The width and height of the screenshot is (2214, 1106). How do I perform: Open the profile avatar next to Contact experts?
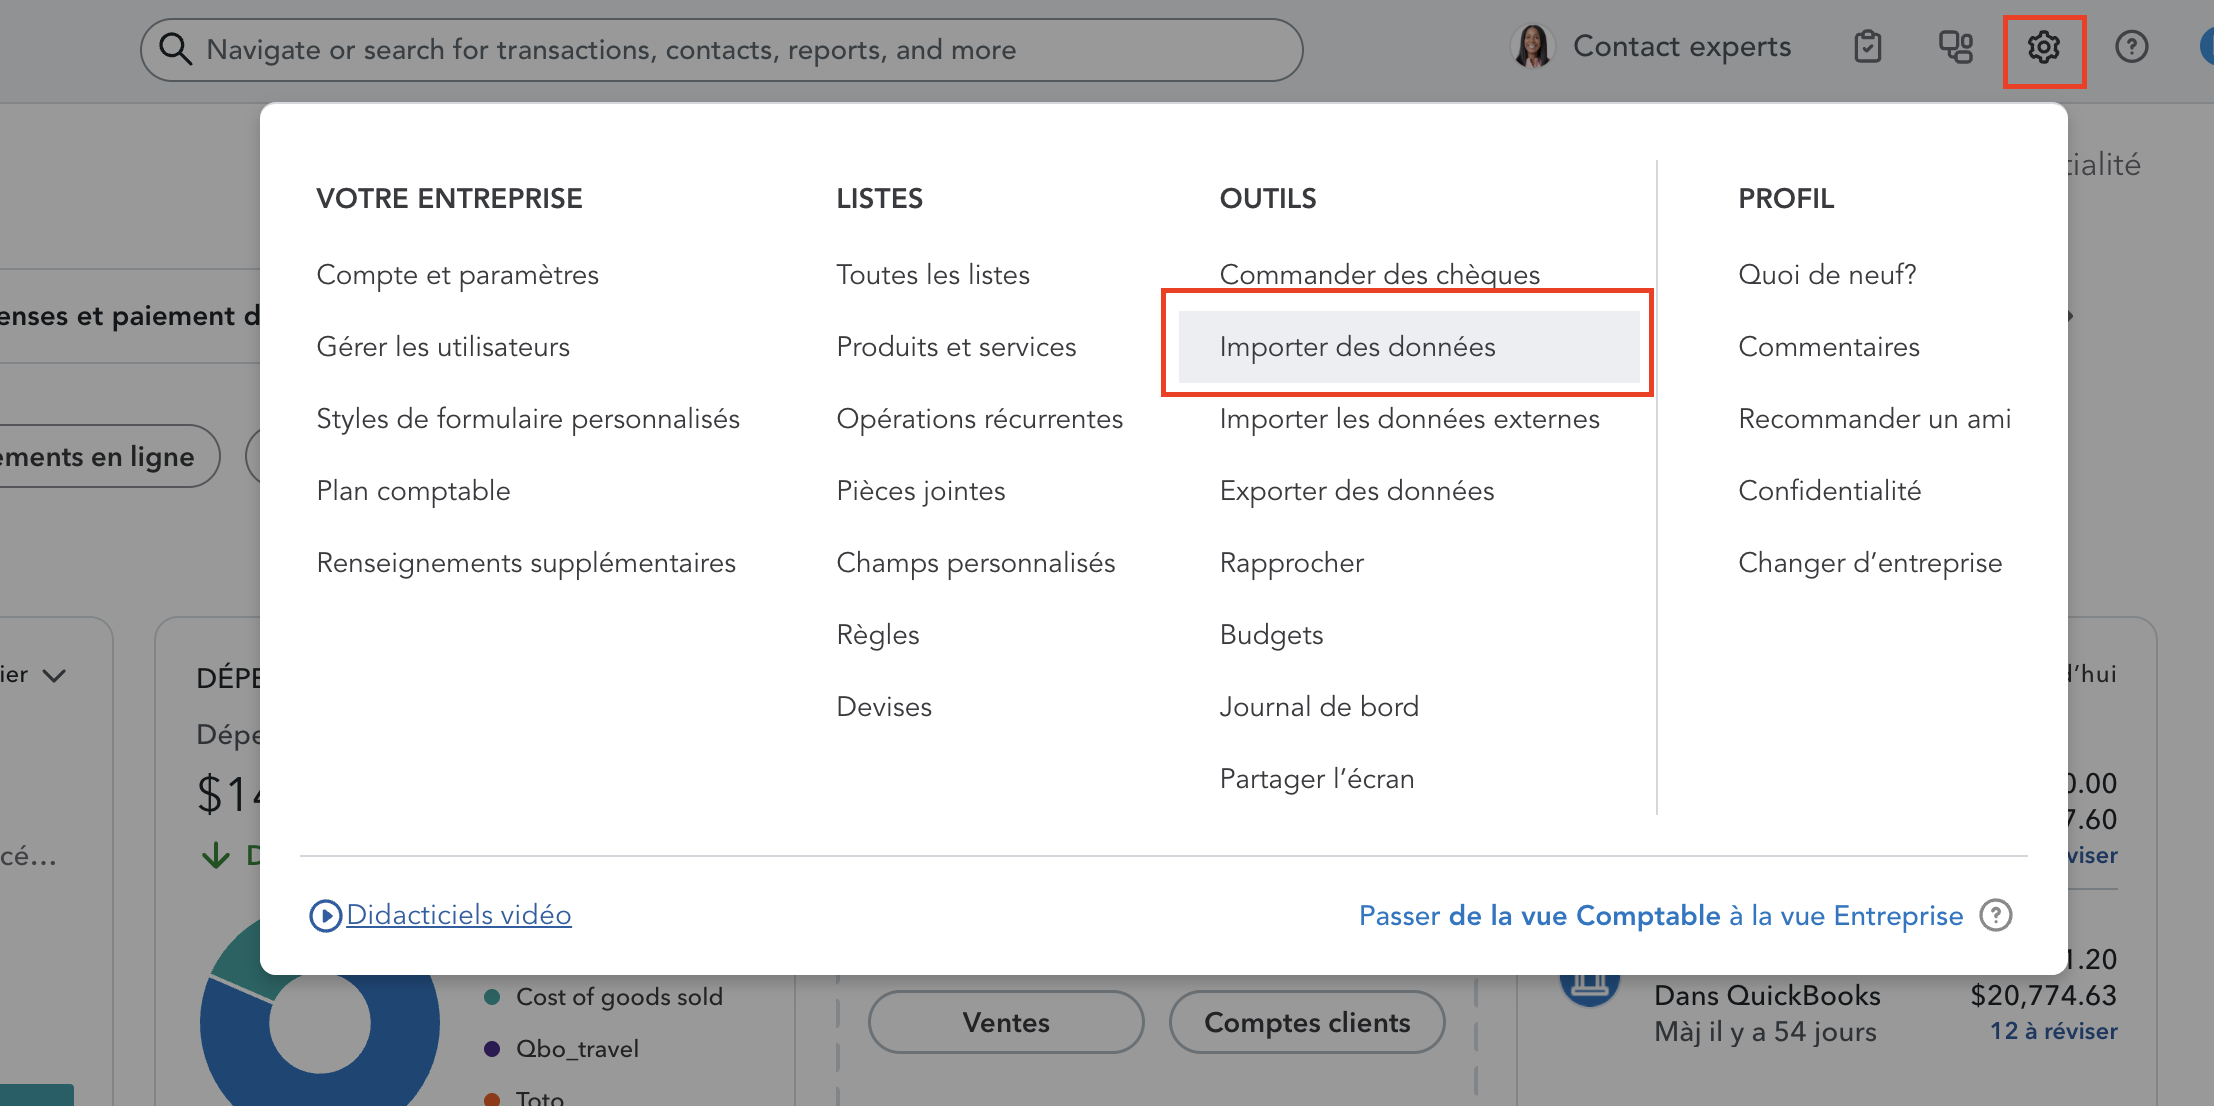(x=1532, y=46)
